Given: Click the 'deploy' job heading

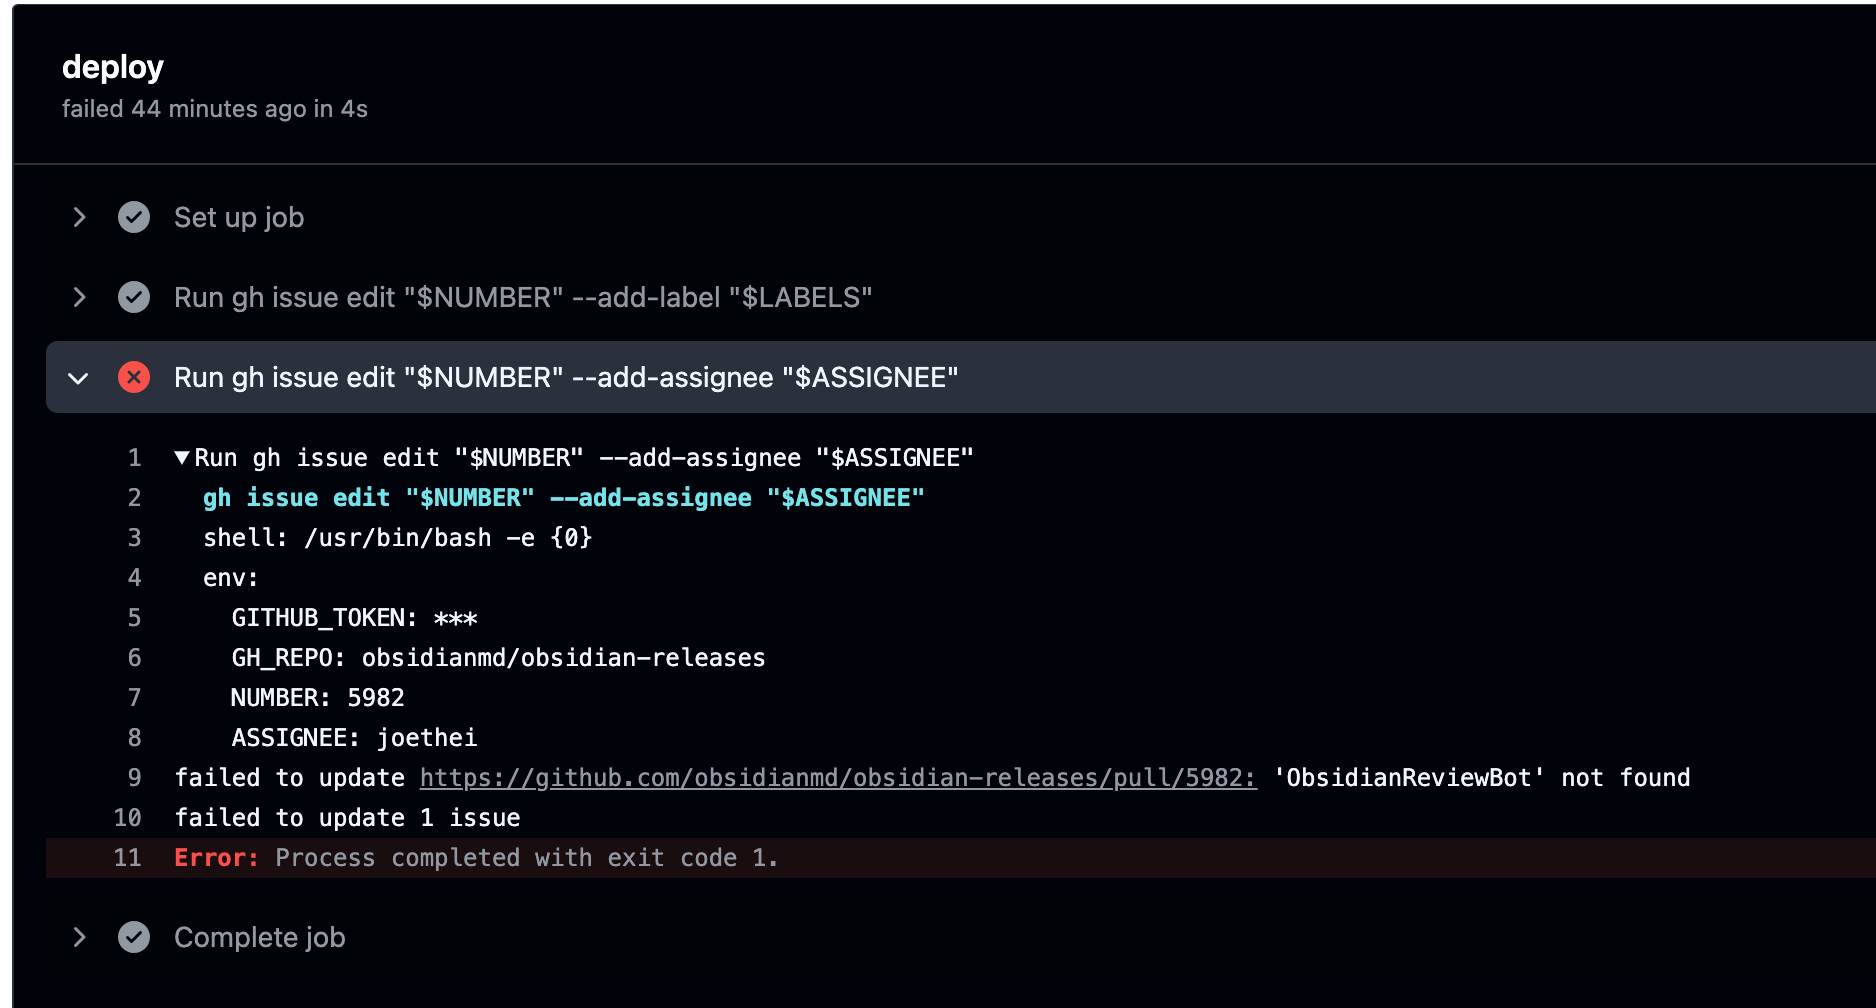Looking at the screenshot, I should (x=112, y=67).
